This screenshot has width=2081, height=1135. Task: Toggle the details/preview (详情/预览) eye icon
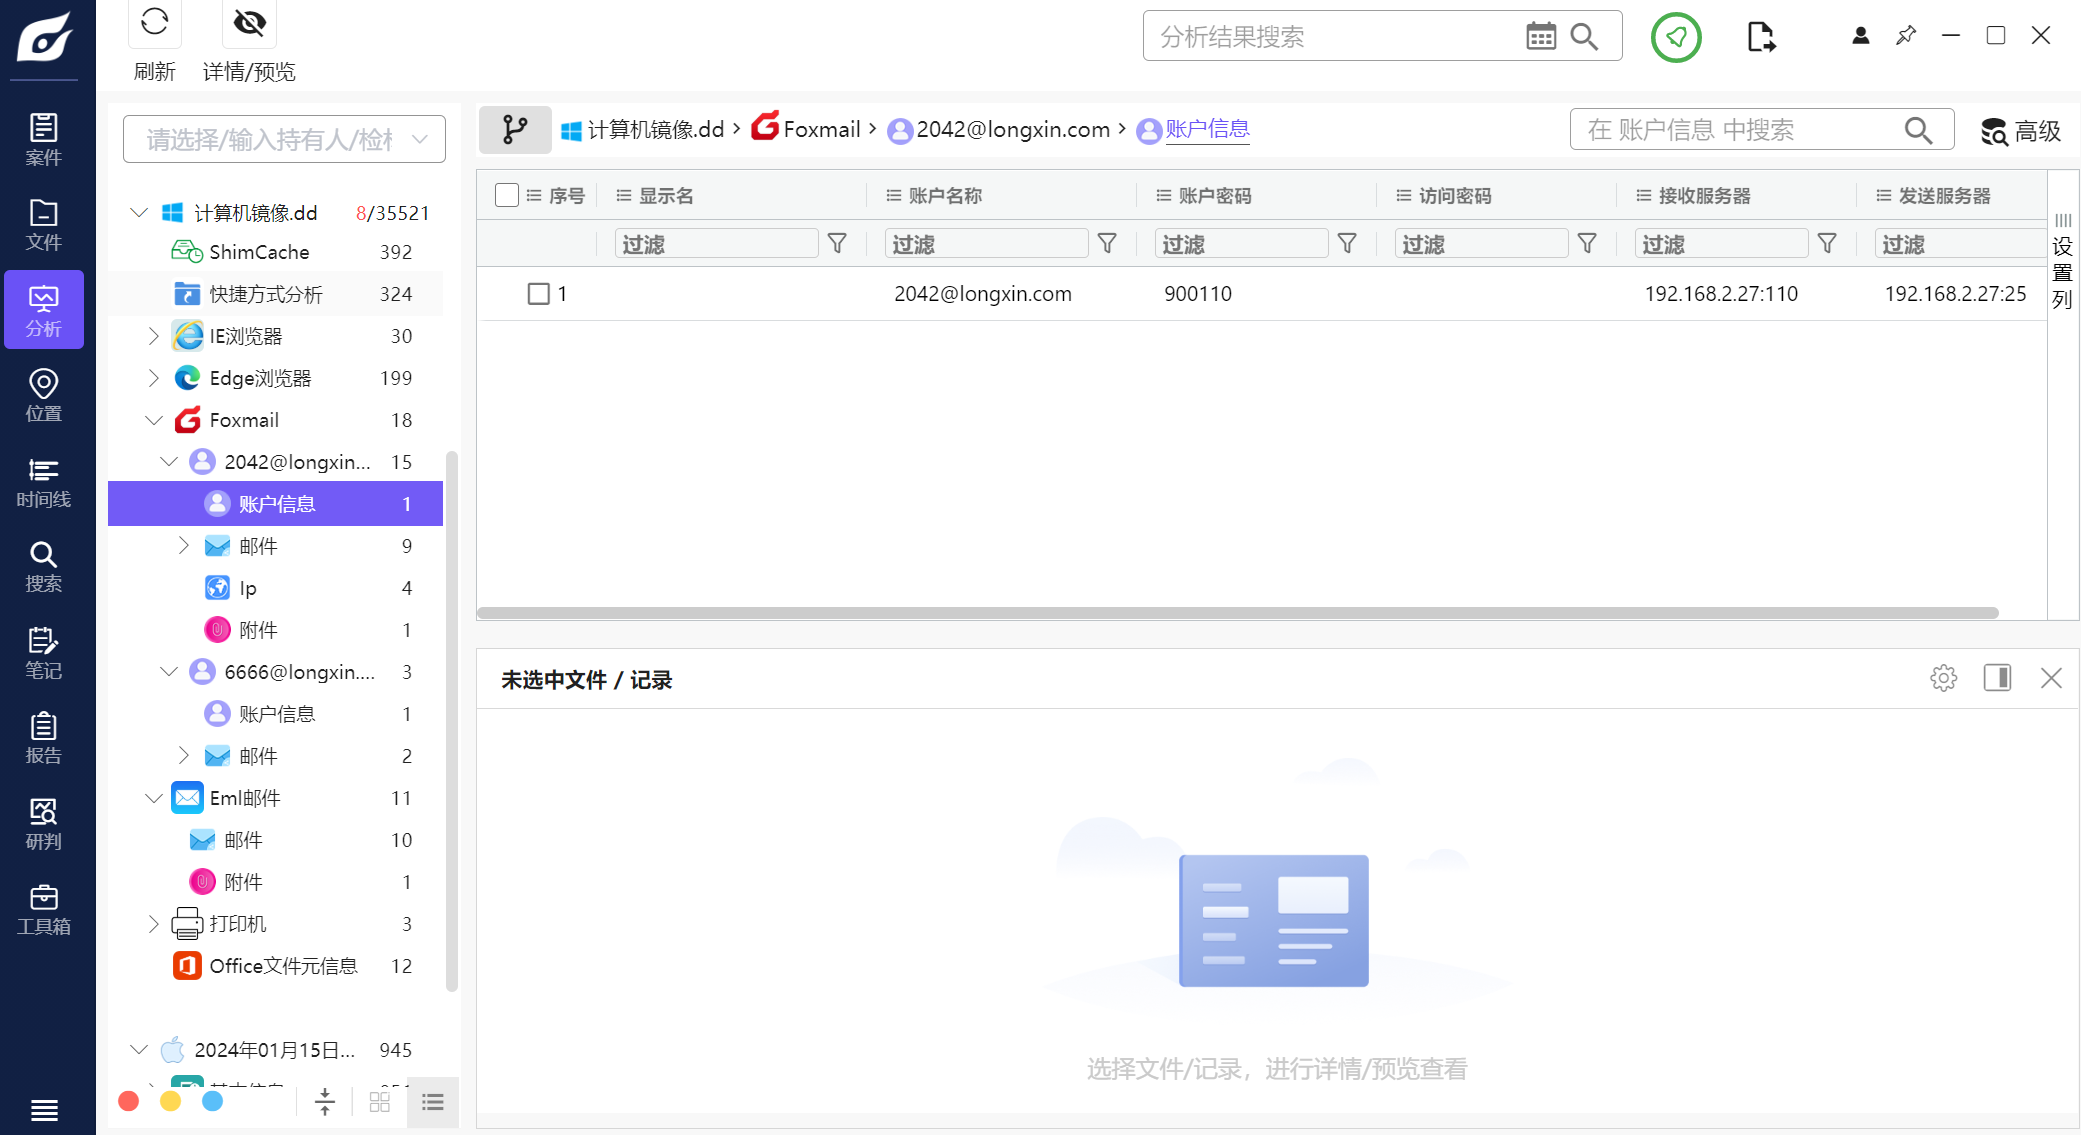tap(249, 22)
